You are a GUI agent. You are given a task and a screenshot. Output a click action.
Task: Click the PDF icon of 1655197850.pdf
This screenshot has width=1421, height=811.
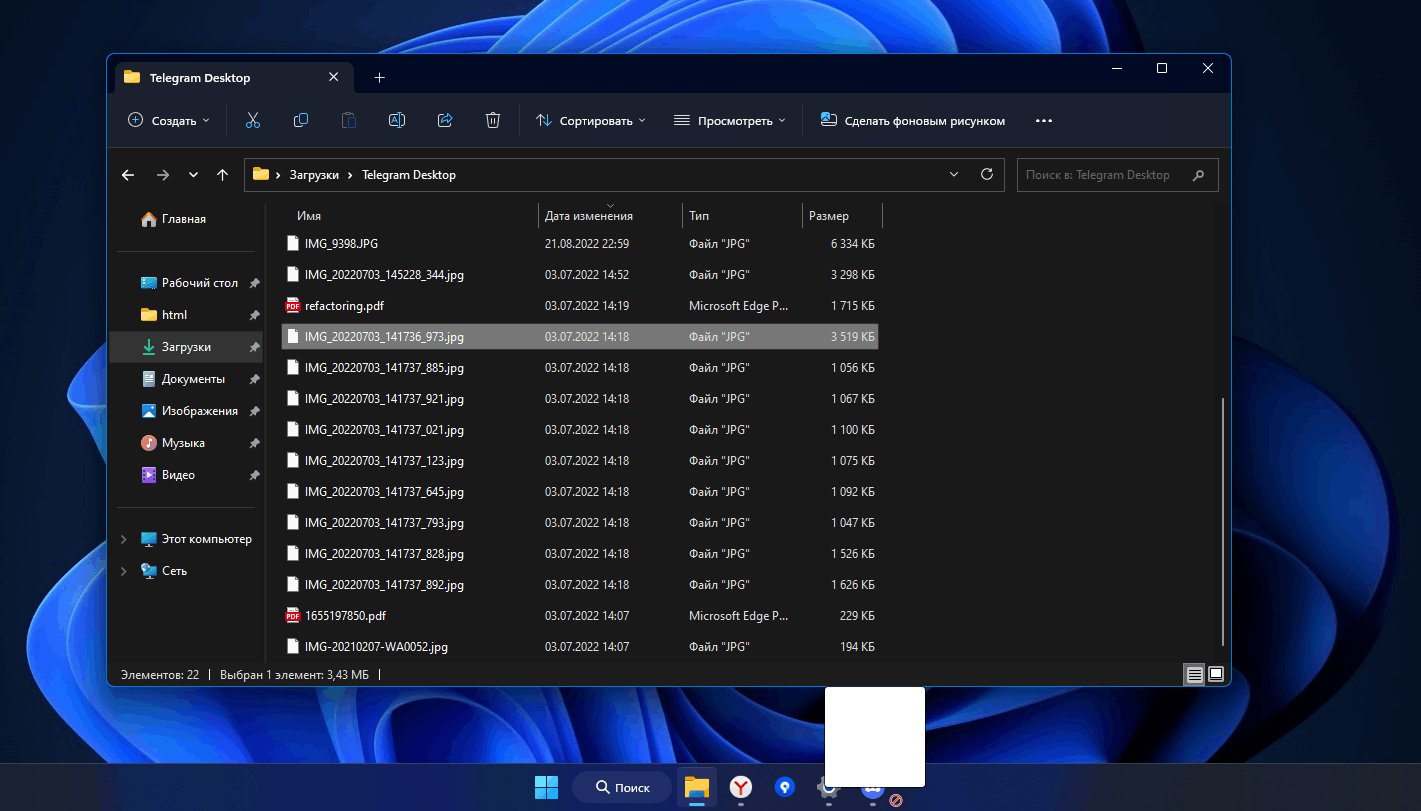click(293, 615)
